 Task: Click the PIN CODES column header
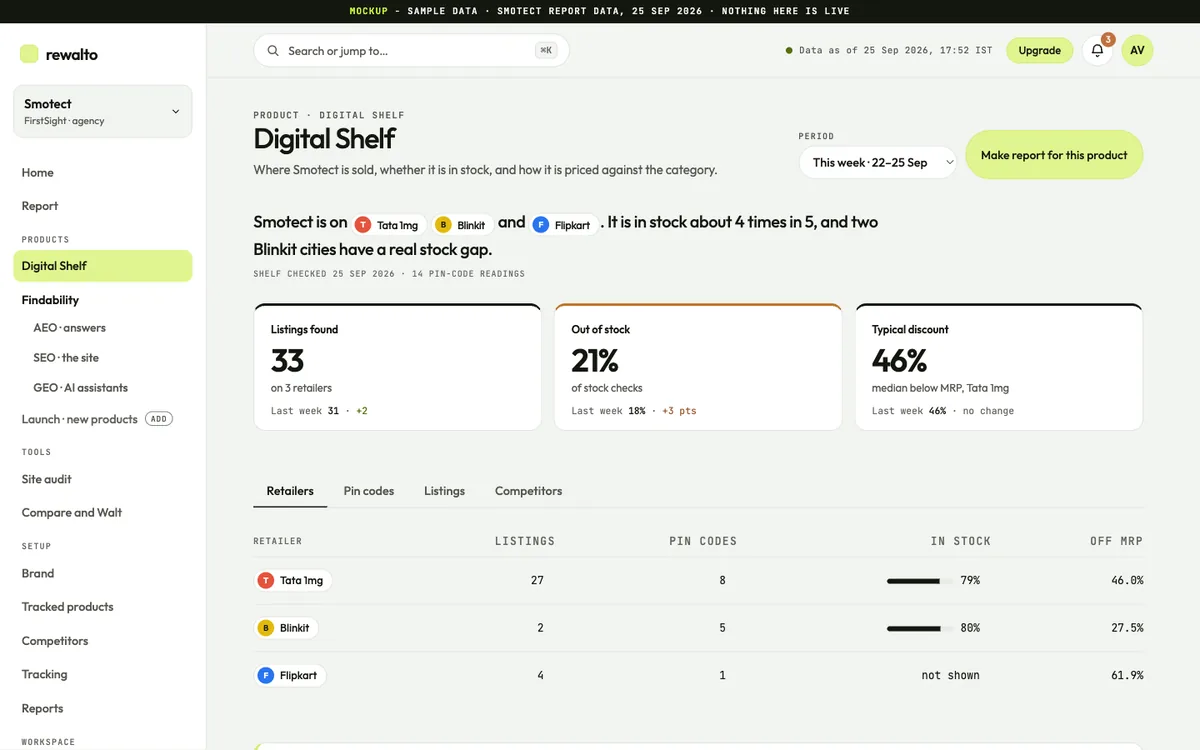(x=703, y=541)
